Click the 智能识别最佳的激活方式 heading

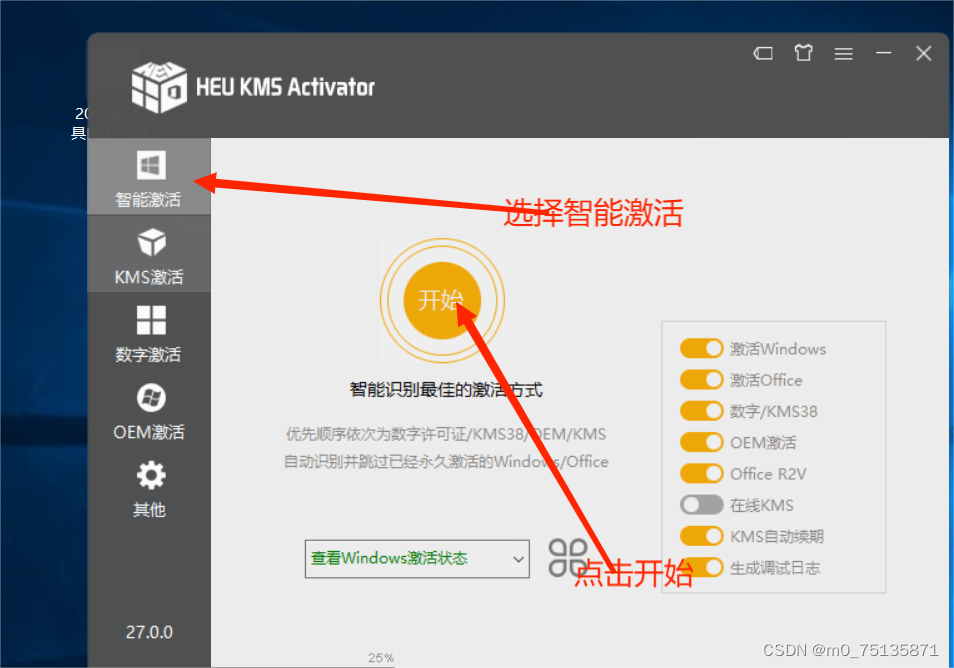[446, 390]
